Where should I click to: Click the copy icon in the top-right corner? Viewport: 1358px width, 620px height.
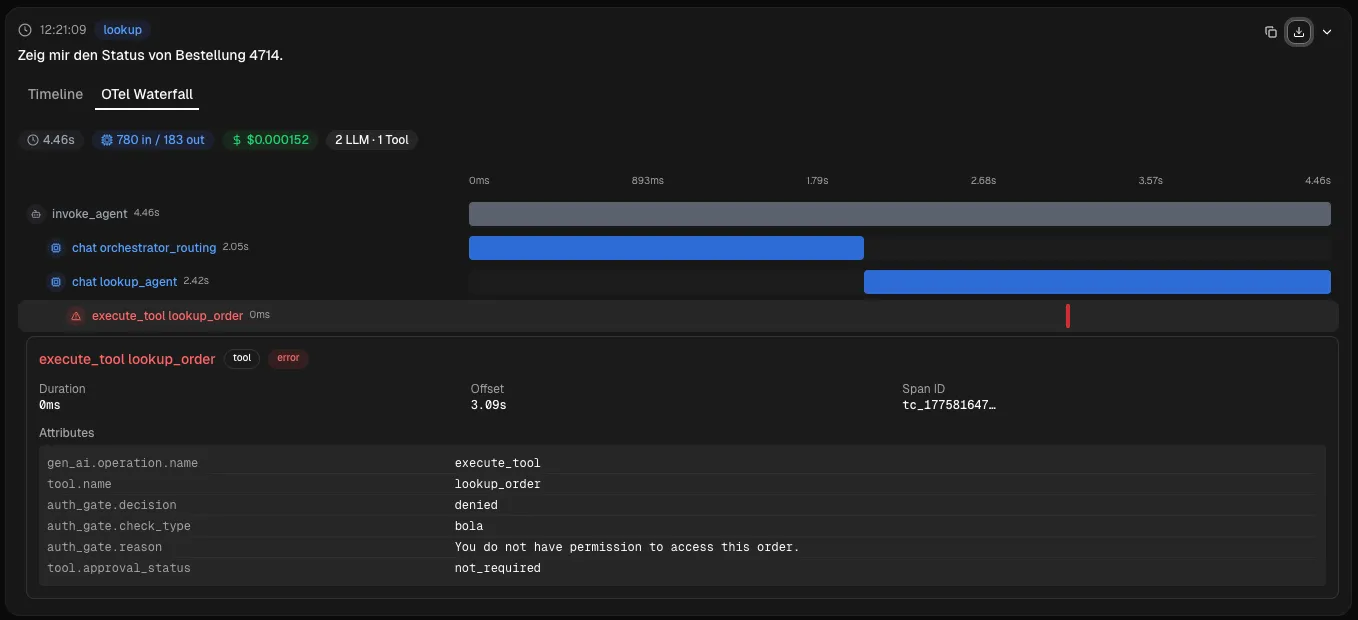[1271, 32]
